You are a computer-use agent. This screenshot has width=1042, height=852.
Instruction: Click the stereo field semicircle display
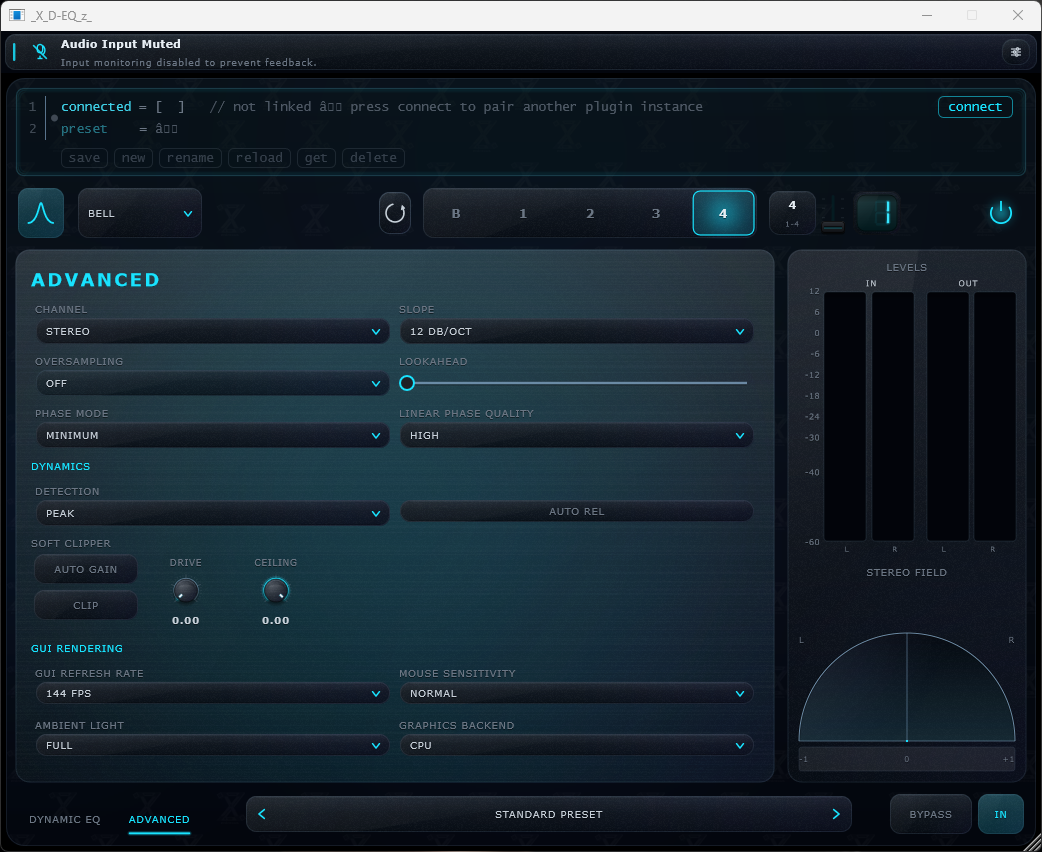[906, 687]
